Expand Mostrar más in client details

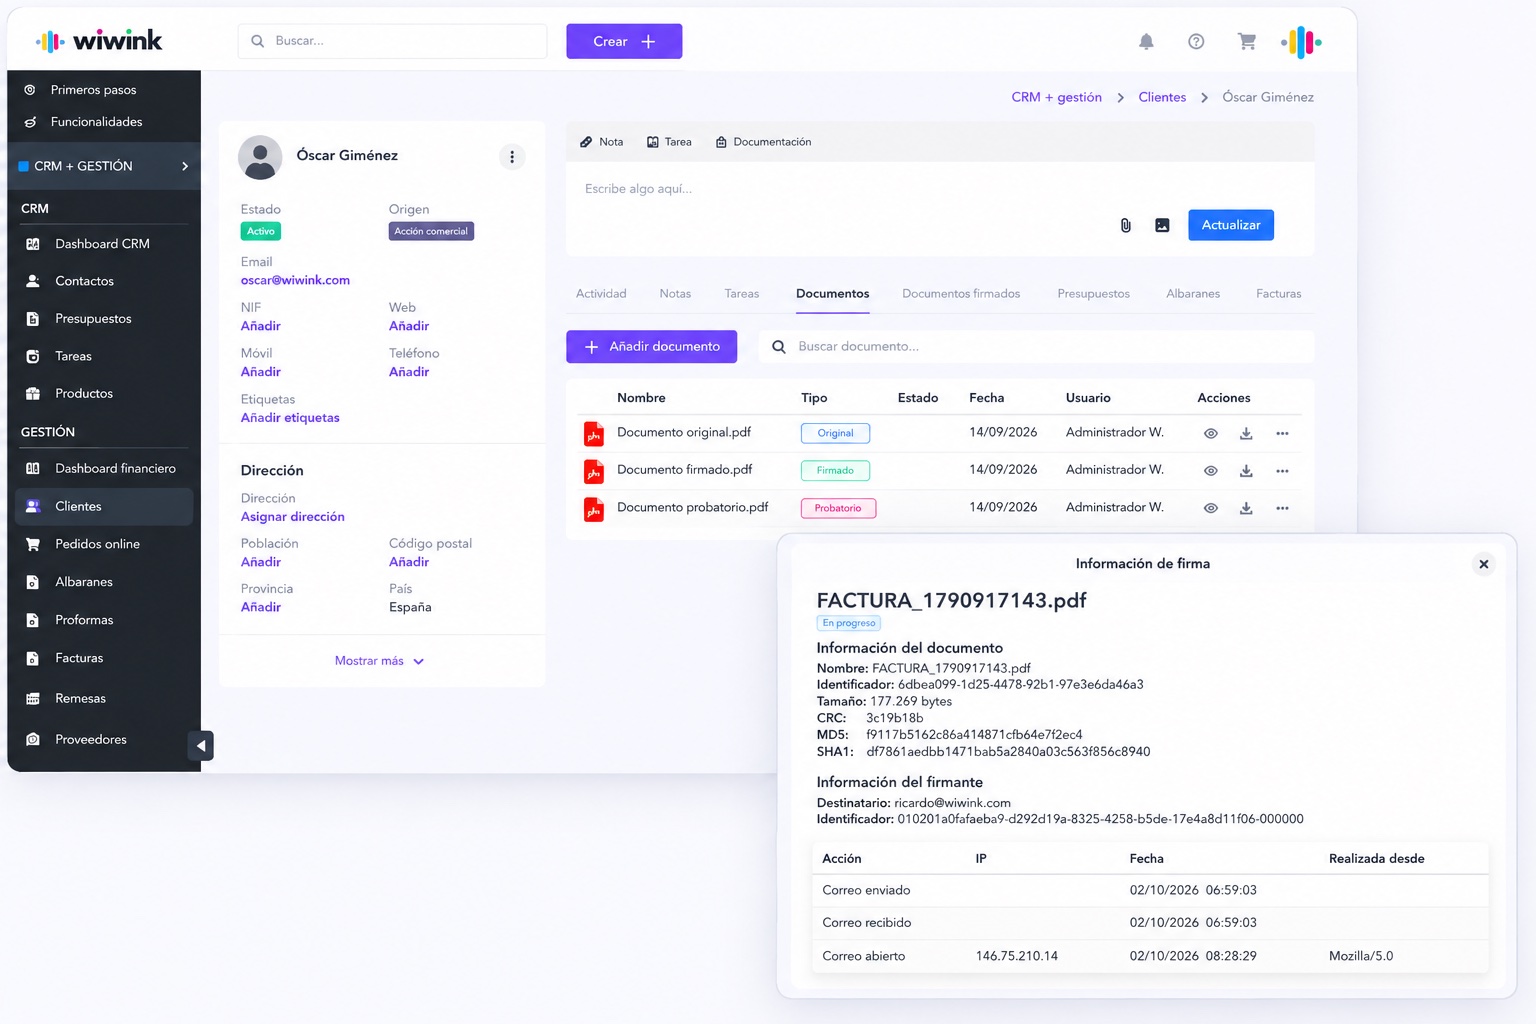click(x=380, y=661)
